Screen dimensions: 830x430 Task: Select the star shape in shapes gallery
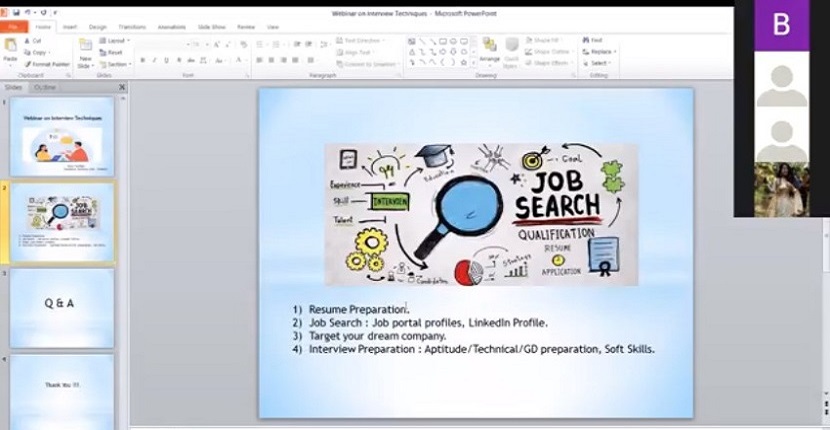point(464,62)
